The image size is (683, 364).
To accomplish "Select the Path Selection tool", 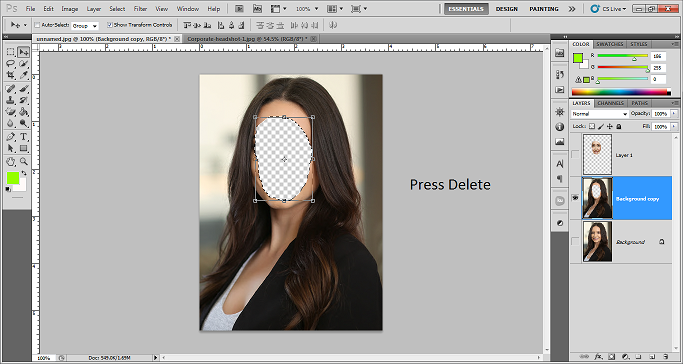I will tap(10, 148).
